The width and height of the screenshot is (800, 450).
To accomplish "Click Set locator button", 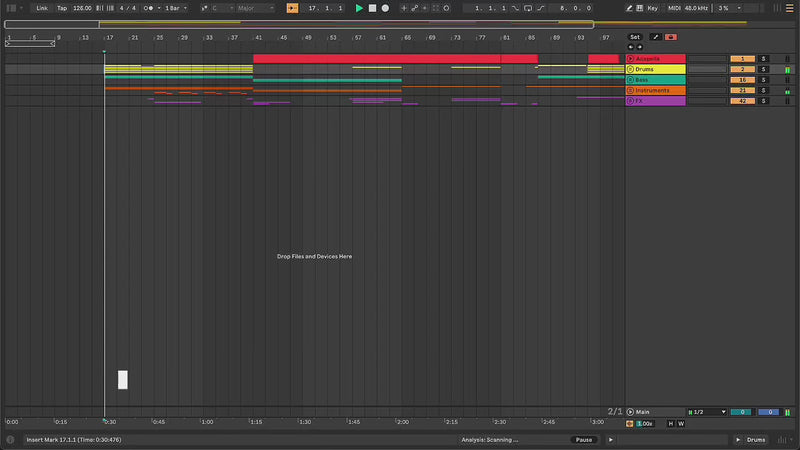I will pos(634,37).
